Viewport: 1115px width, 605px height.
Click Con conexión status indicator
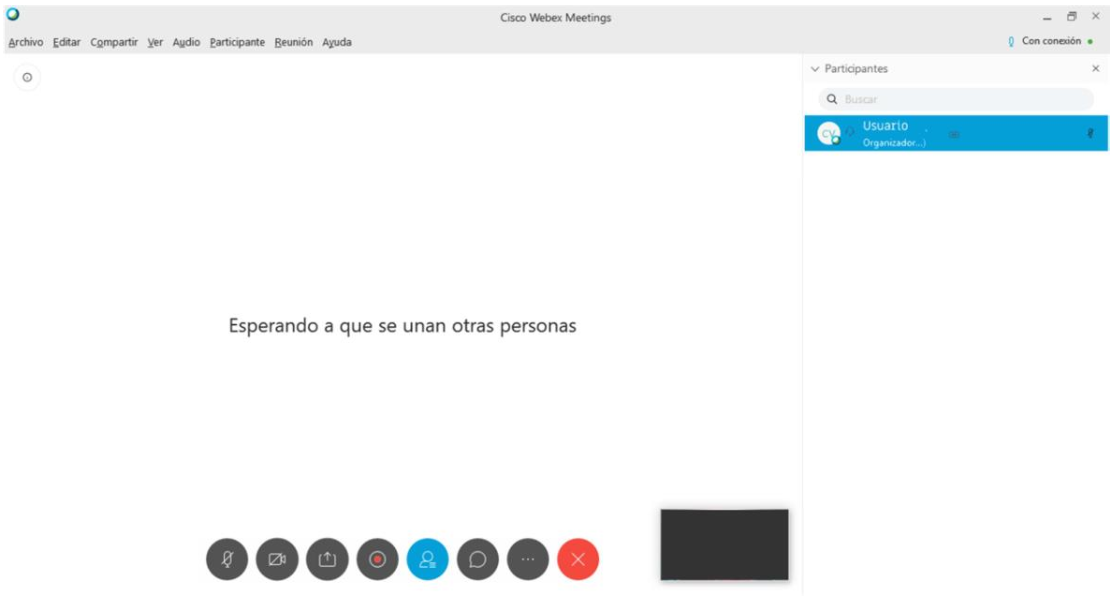coord(1050,41)
